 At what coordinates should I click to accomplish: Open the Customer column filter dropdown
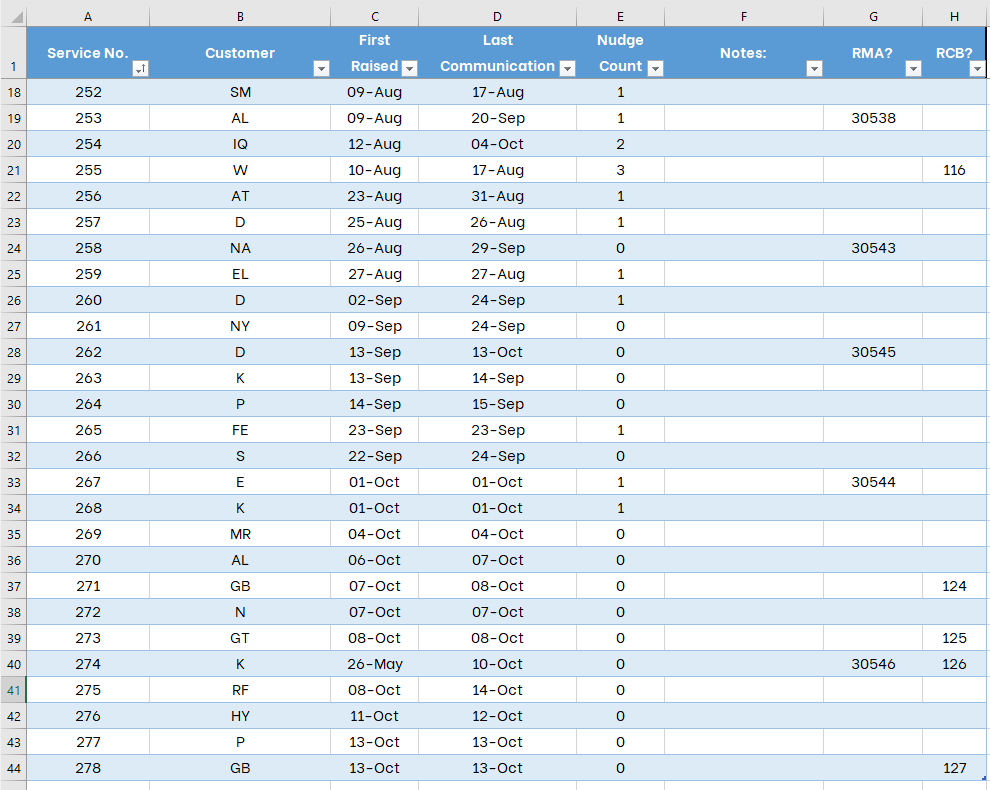[x=321, y=69]
